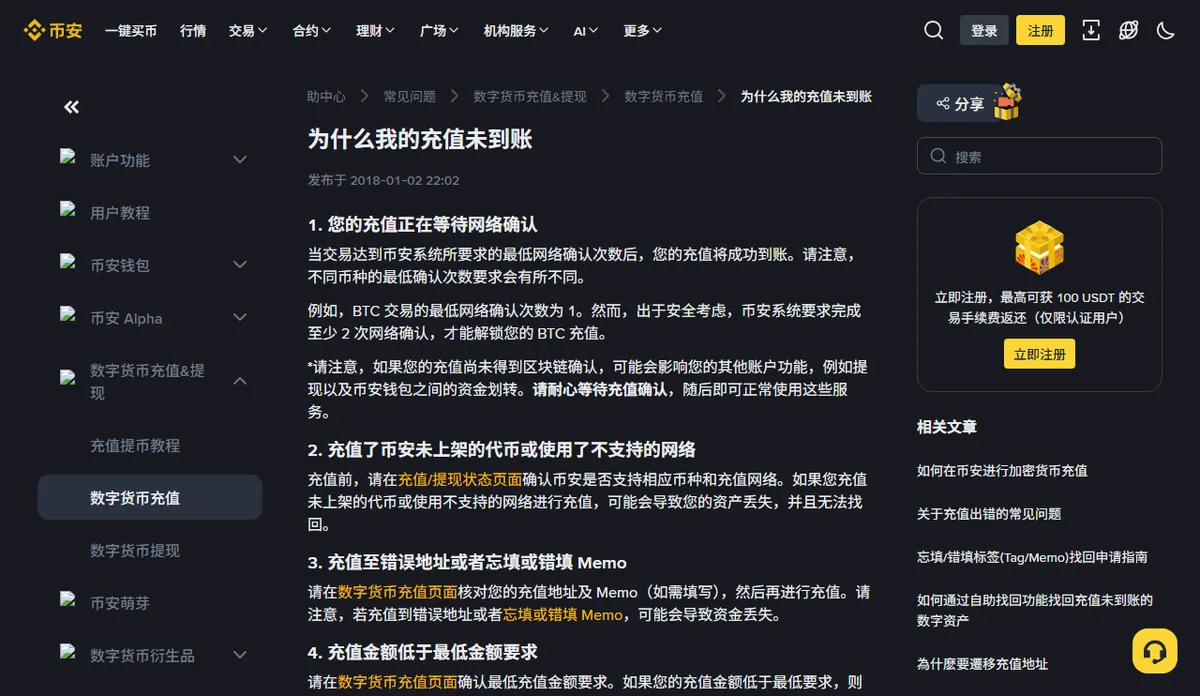
Task: Click the 立即注册 promo button
Action: [1040, 354]
